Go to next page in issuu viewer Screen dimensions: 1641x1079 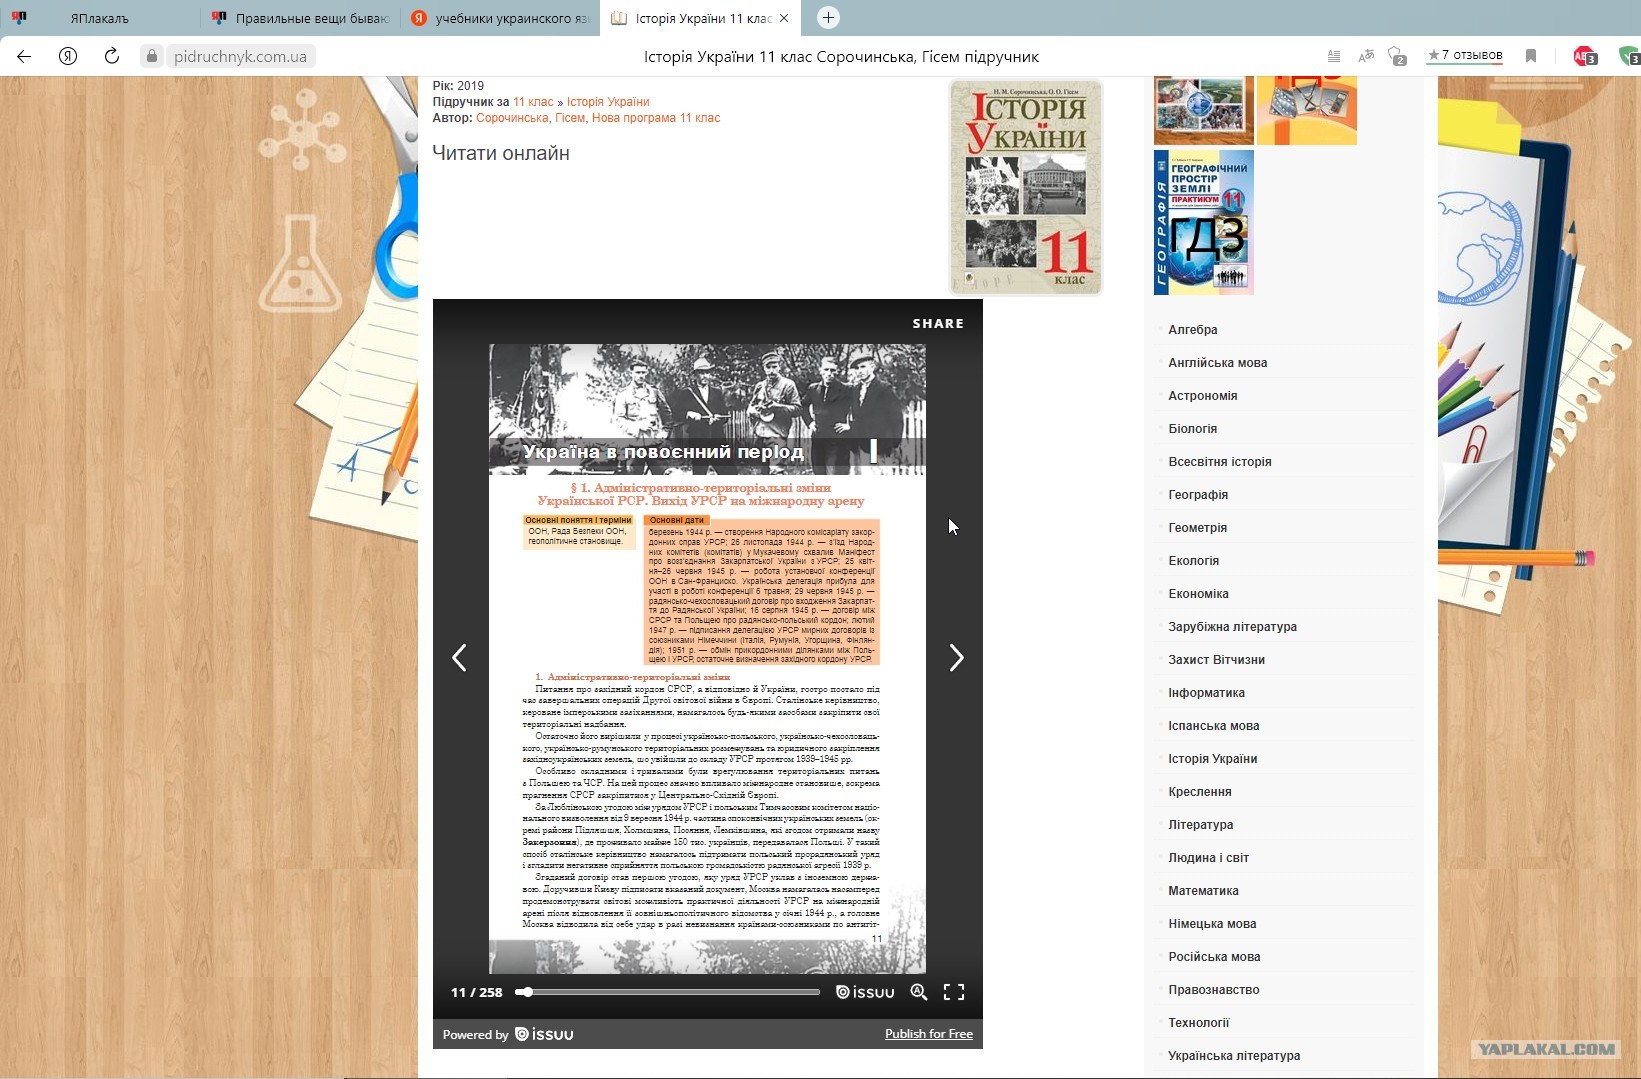pyautogui.click(x=956, y=657)
